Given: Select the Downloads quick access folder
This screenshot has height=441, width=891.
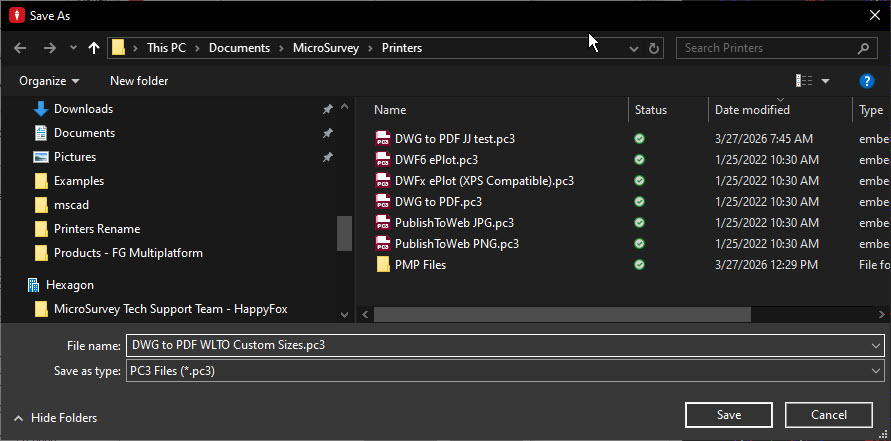Looking at the screenshot, I should [x=83, y=109].
